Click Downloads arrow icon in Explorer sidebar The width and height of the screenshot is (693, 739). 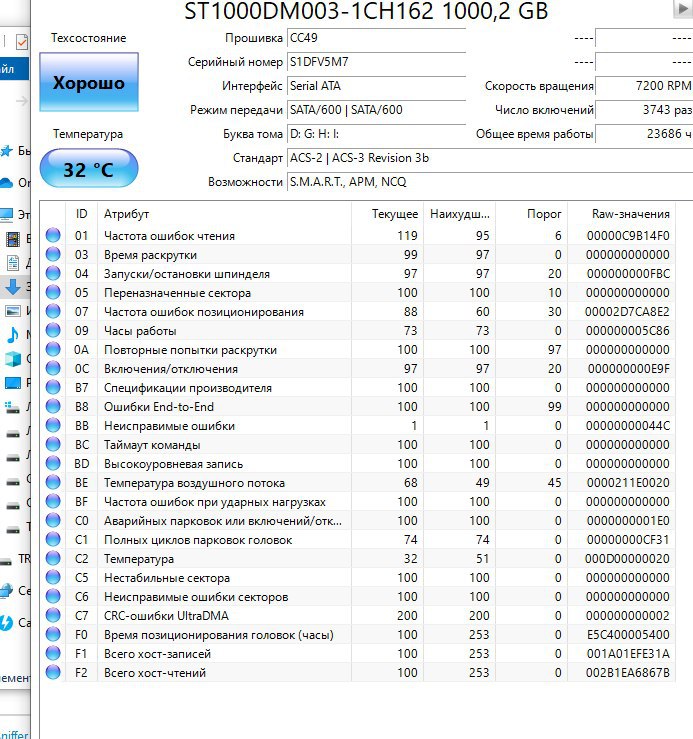coord(13,287)
